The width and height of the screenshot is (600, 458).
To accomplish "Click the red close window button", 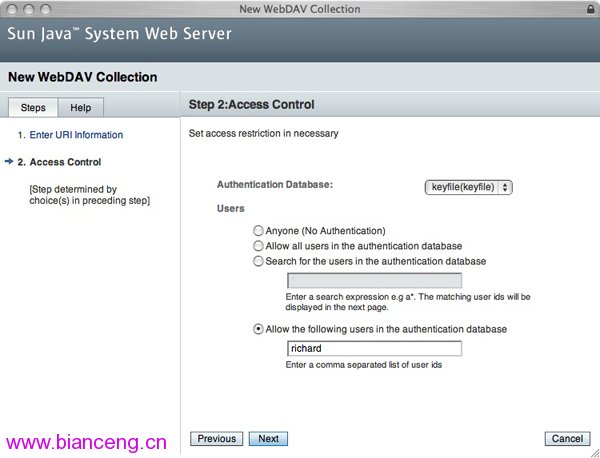I will [12, 10].
